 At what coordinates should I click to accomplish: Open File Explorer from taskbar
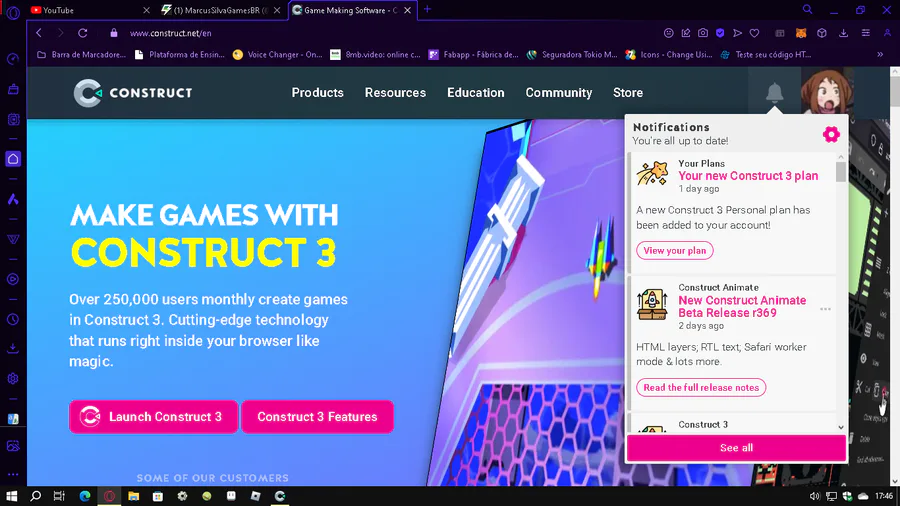133,496
